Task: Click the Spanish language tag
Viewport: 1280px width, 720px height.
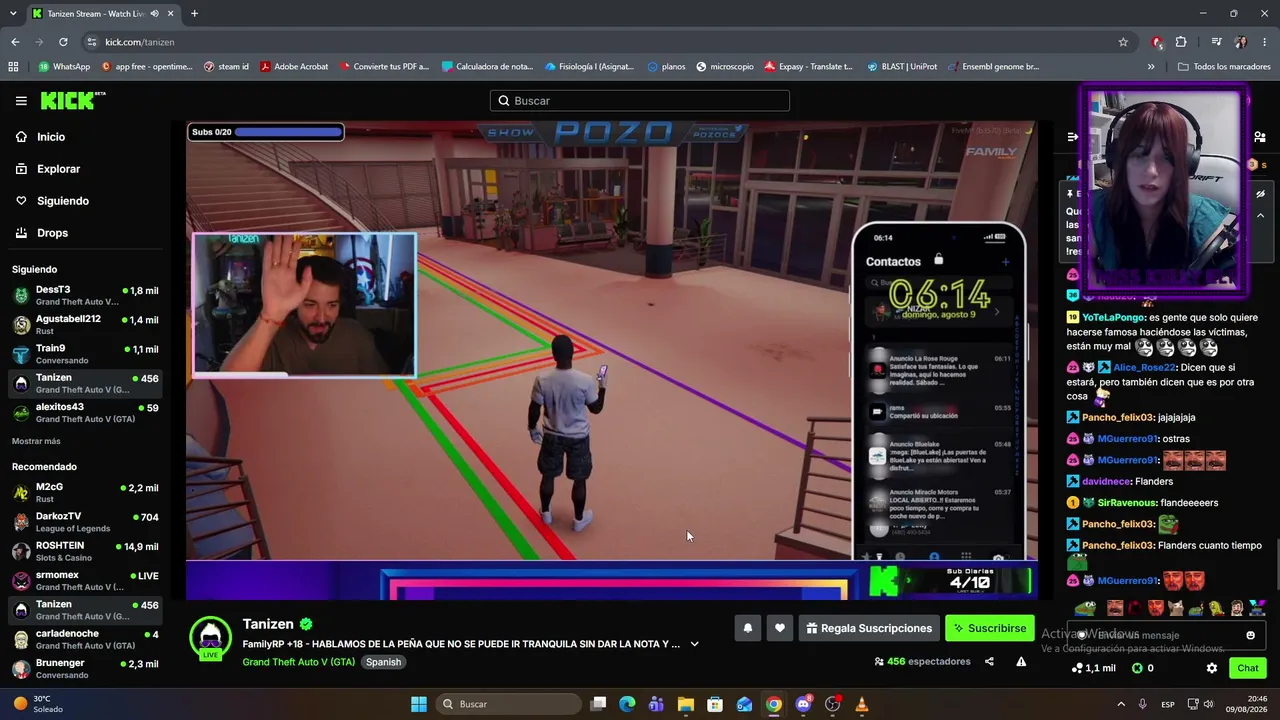Action: coord(383,662)
